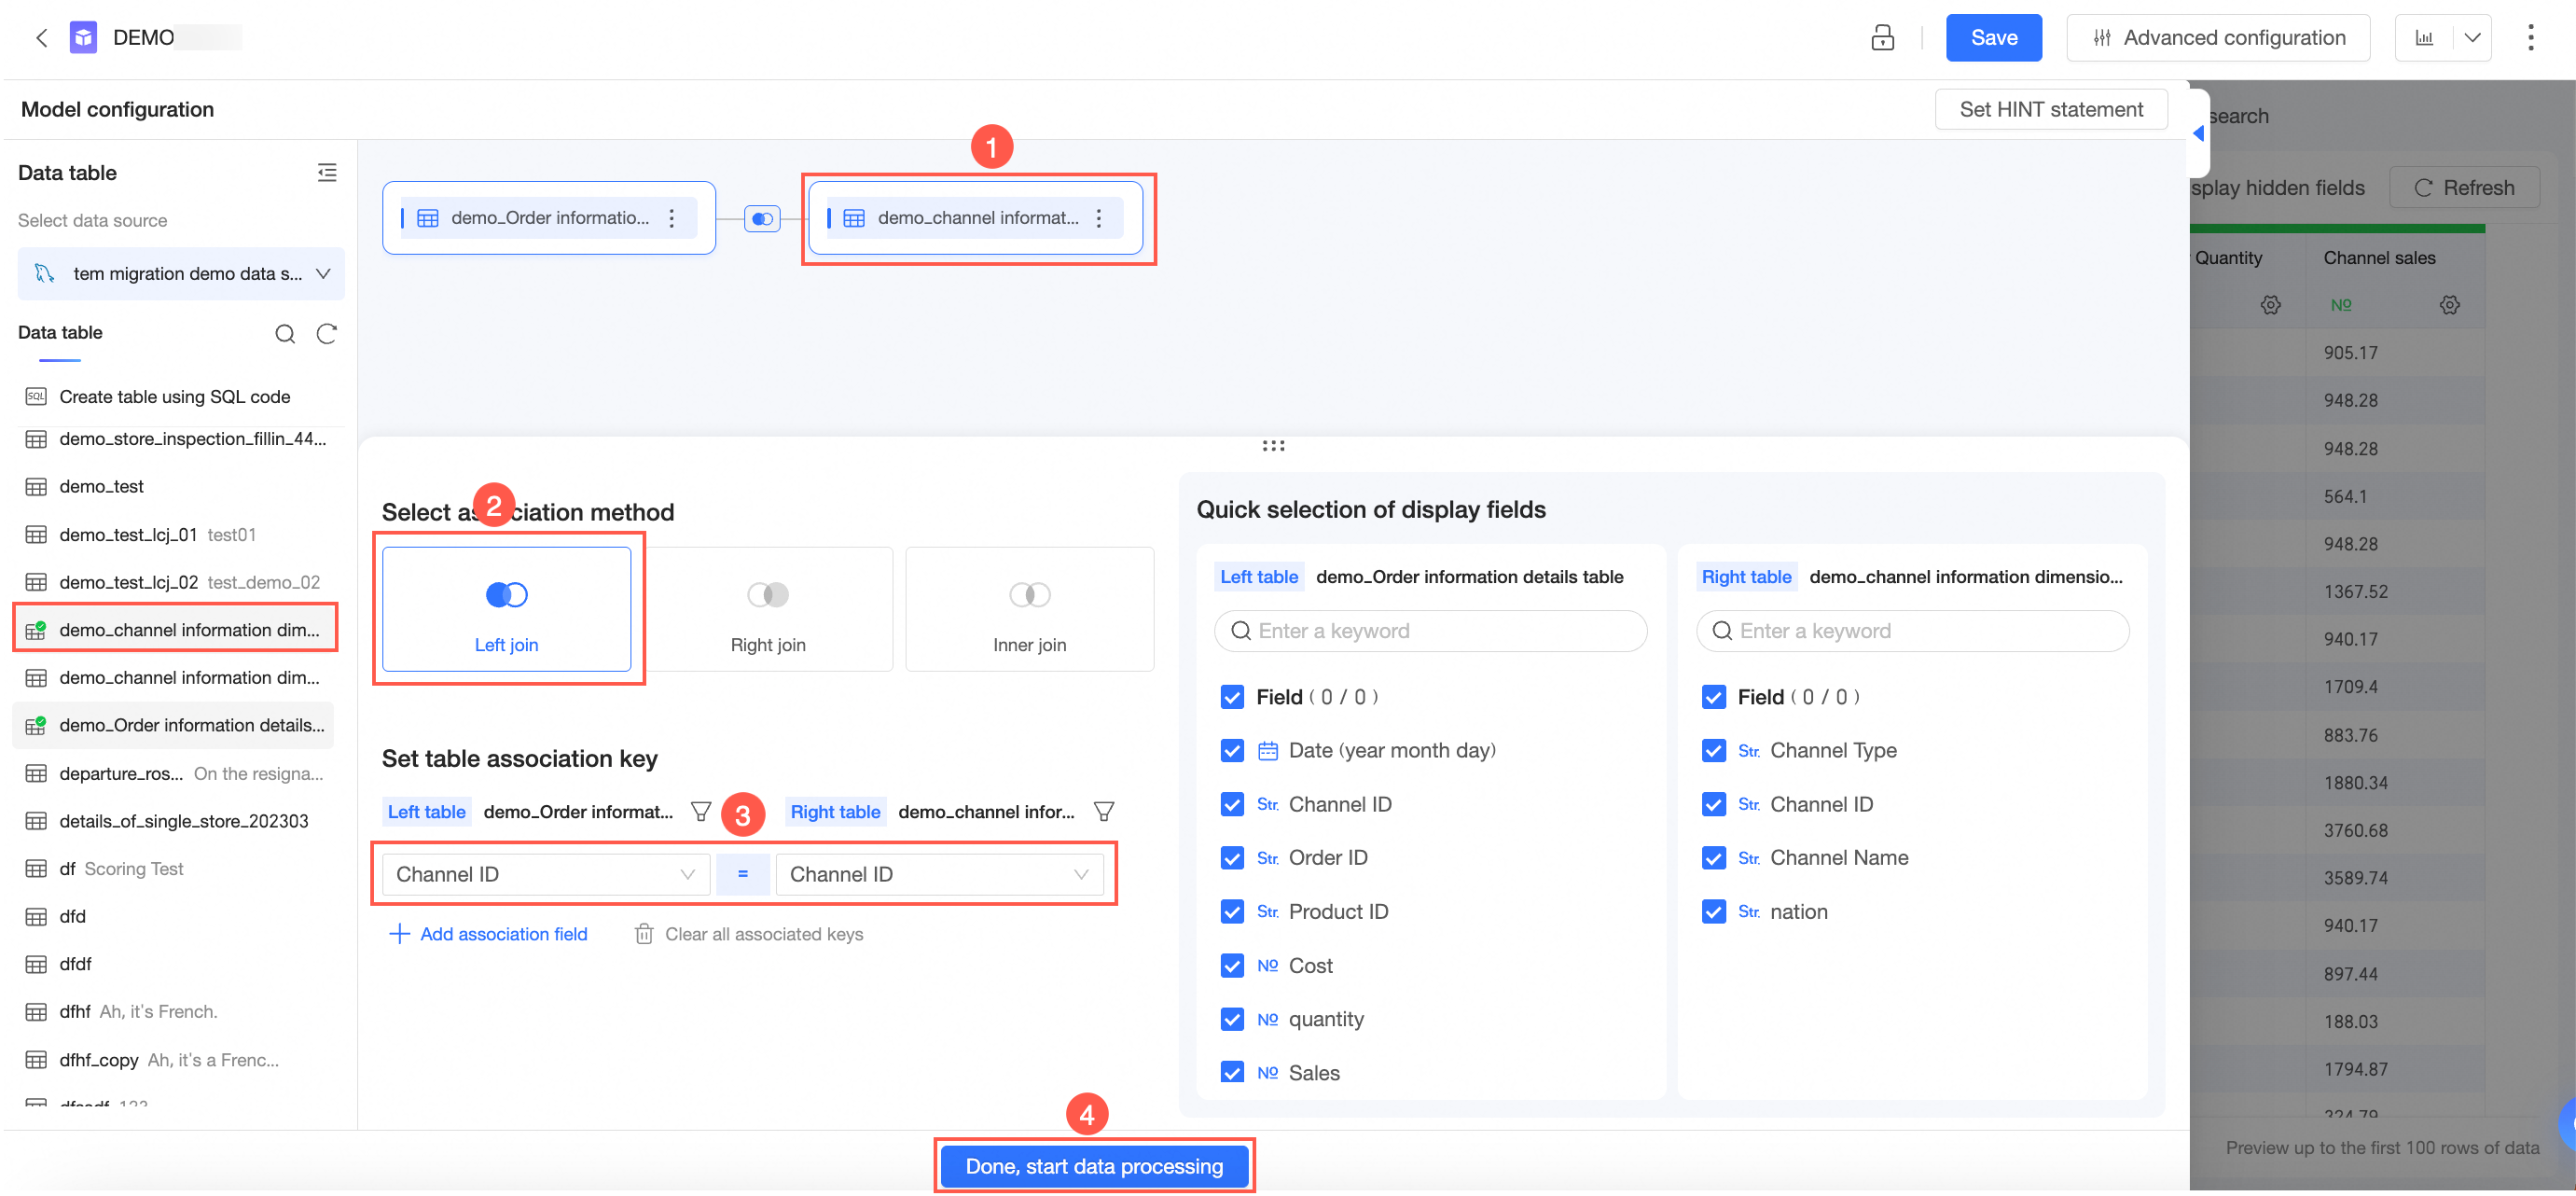Open the chart type dropdown arrow at top right
Screen dimensions: 2576x1196
point(2472,38)
